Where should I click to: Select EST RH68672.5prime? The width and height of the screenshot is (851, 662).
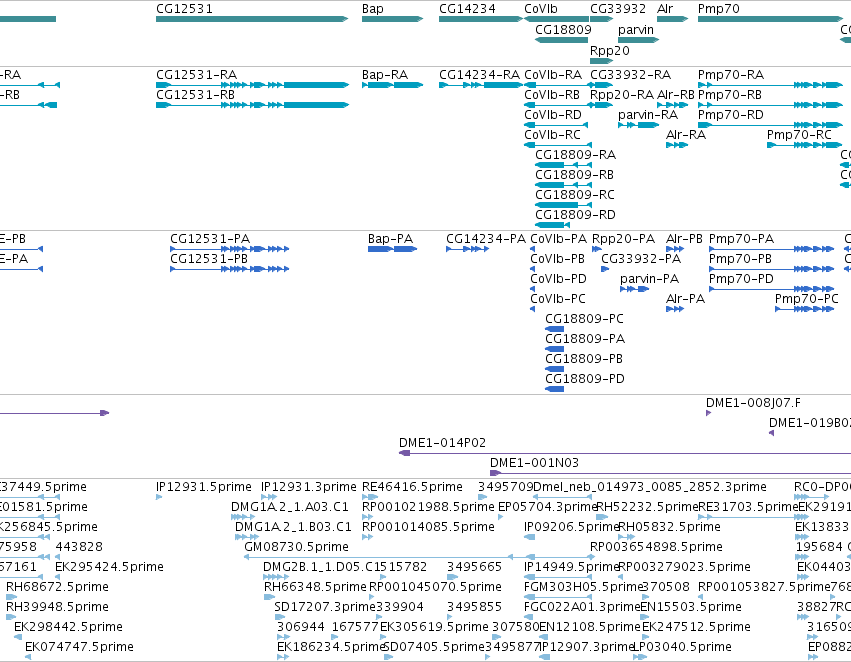pyautogui.click(x=57, y=588)
